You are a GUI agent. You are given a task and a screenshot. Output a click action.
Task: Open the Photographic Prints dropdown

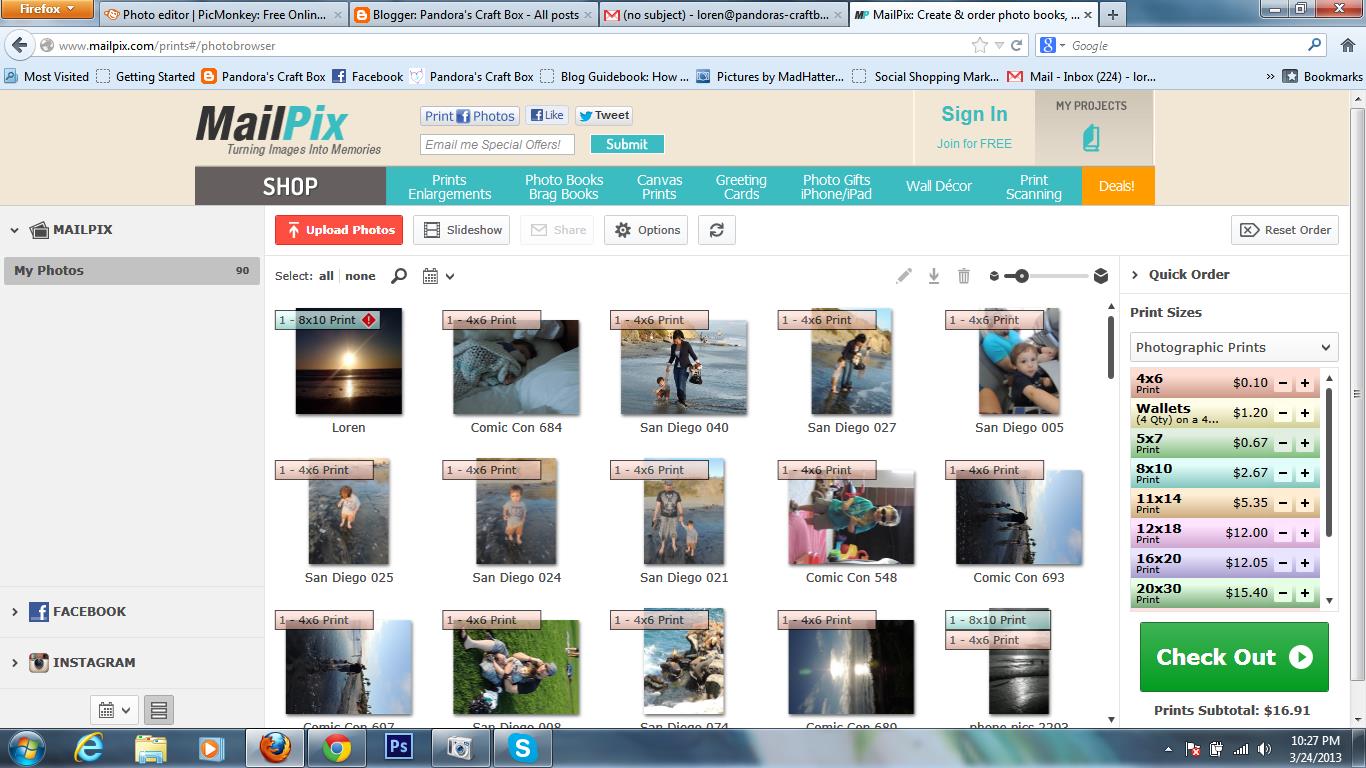(x=1233, y=347)
